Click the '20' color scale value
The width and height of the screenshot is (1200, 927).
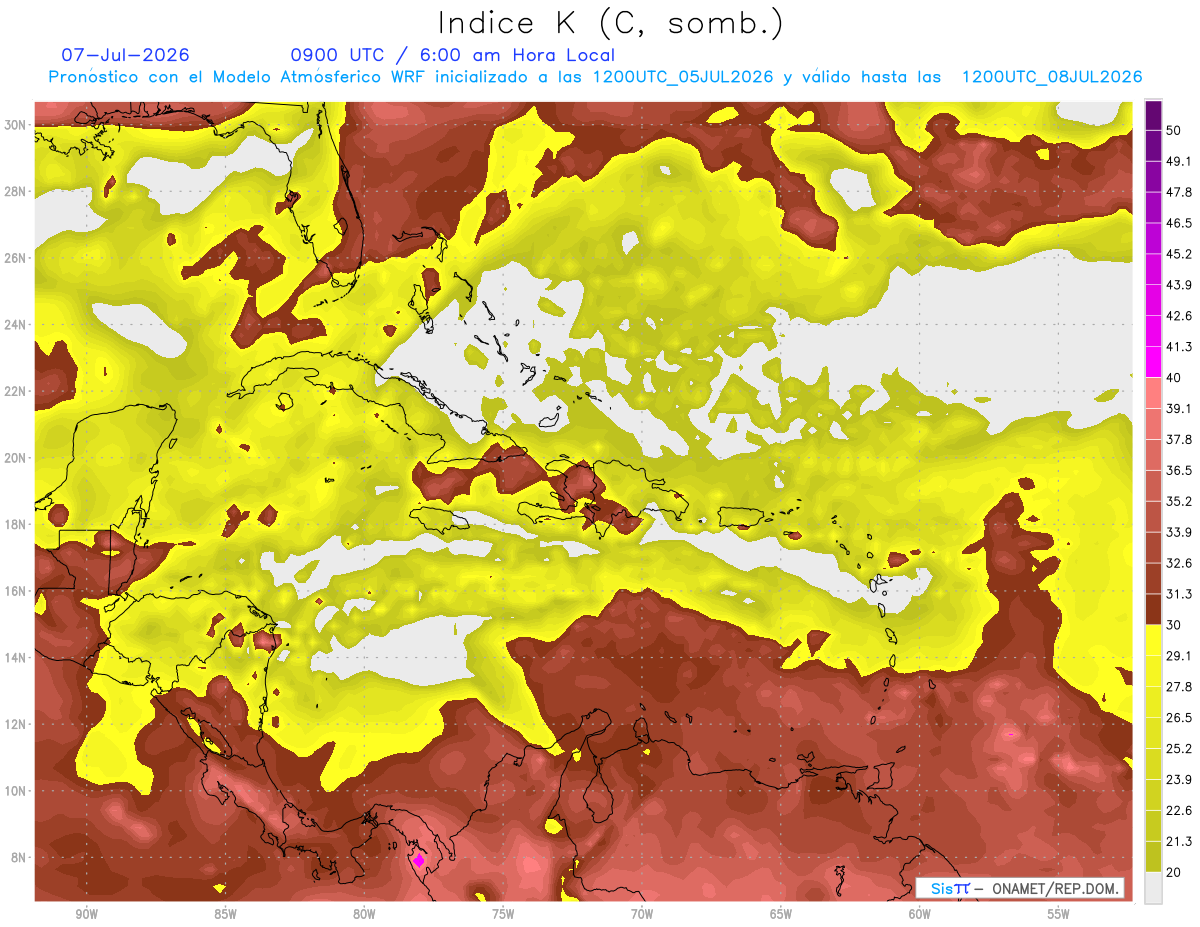[x=1173, y=872]
